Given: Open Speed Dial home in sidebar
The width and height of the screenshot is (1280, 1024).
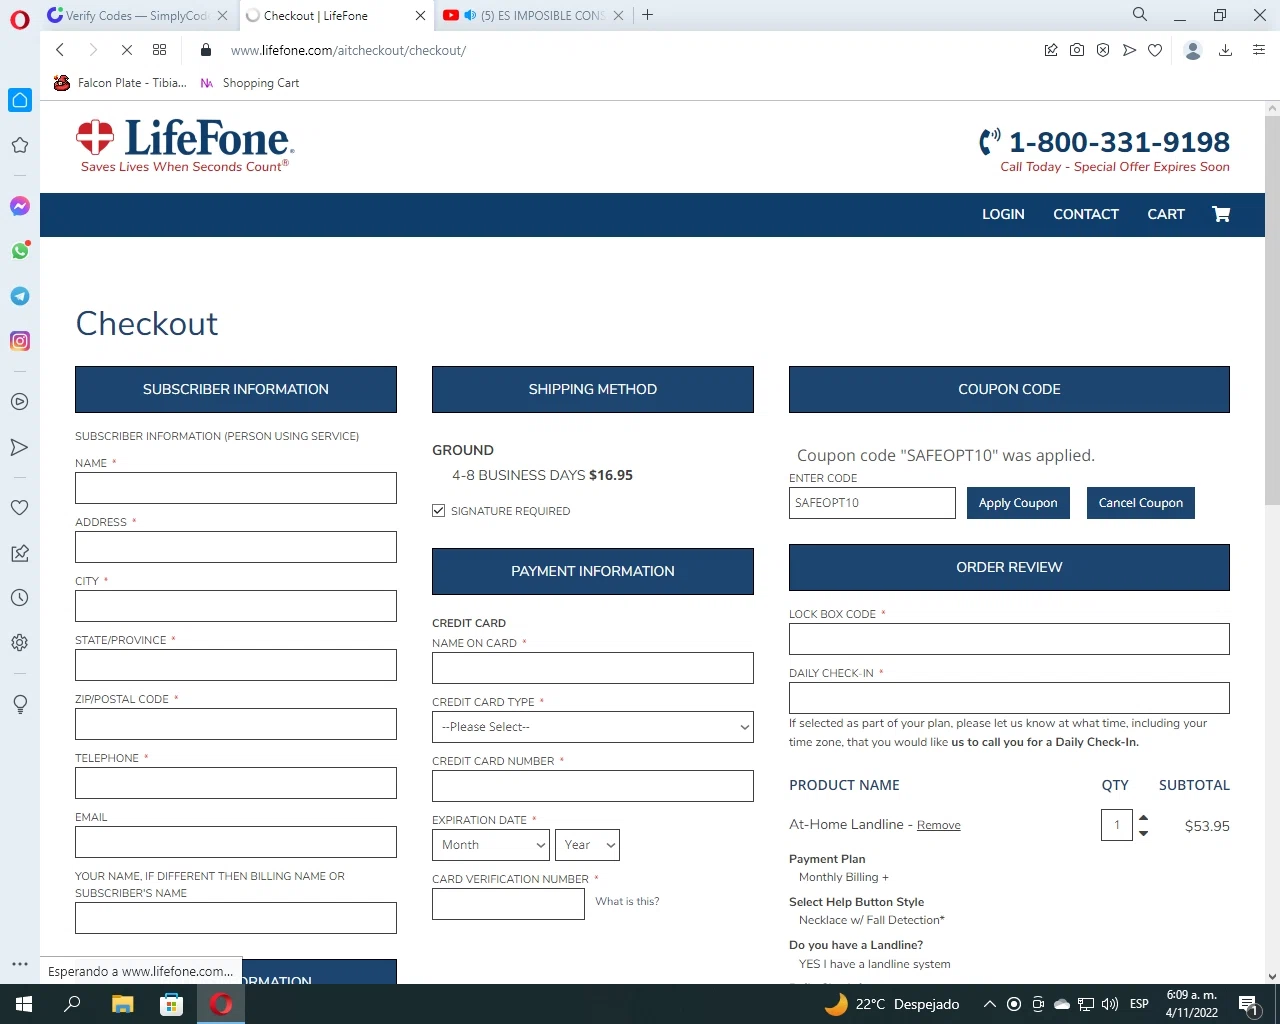Looking at the screenshot, I should [20, 100].
